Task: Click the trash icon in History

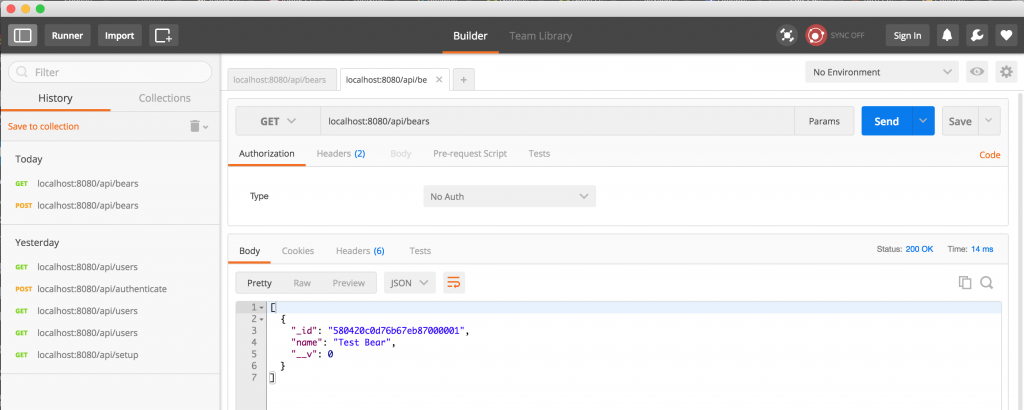Action: 195,126
